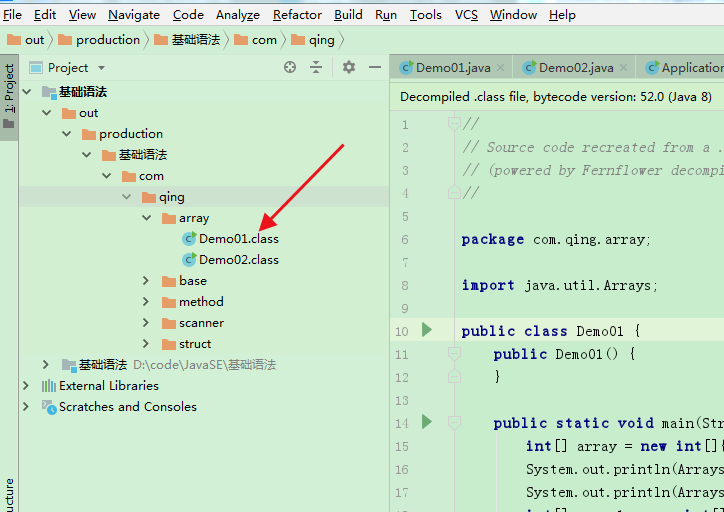Viewport: 724px width, 512px height.
Task: Open the View menu
Action: click(x=82, y=15)
